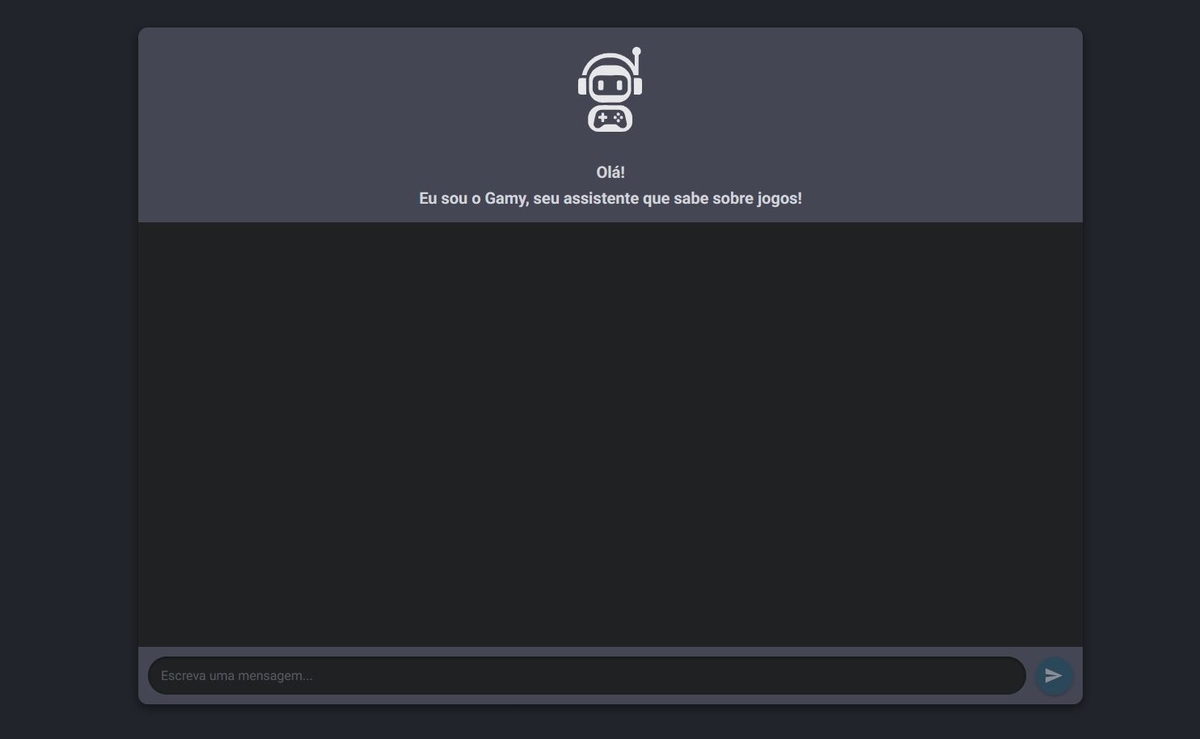Click the top-right corner of the chat header
This screenshot has height=739, width=1200.
1068,40
